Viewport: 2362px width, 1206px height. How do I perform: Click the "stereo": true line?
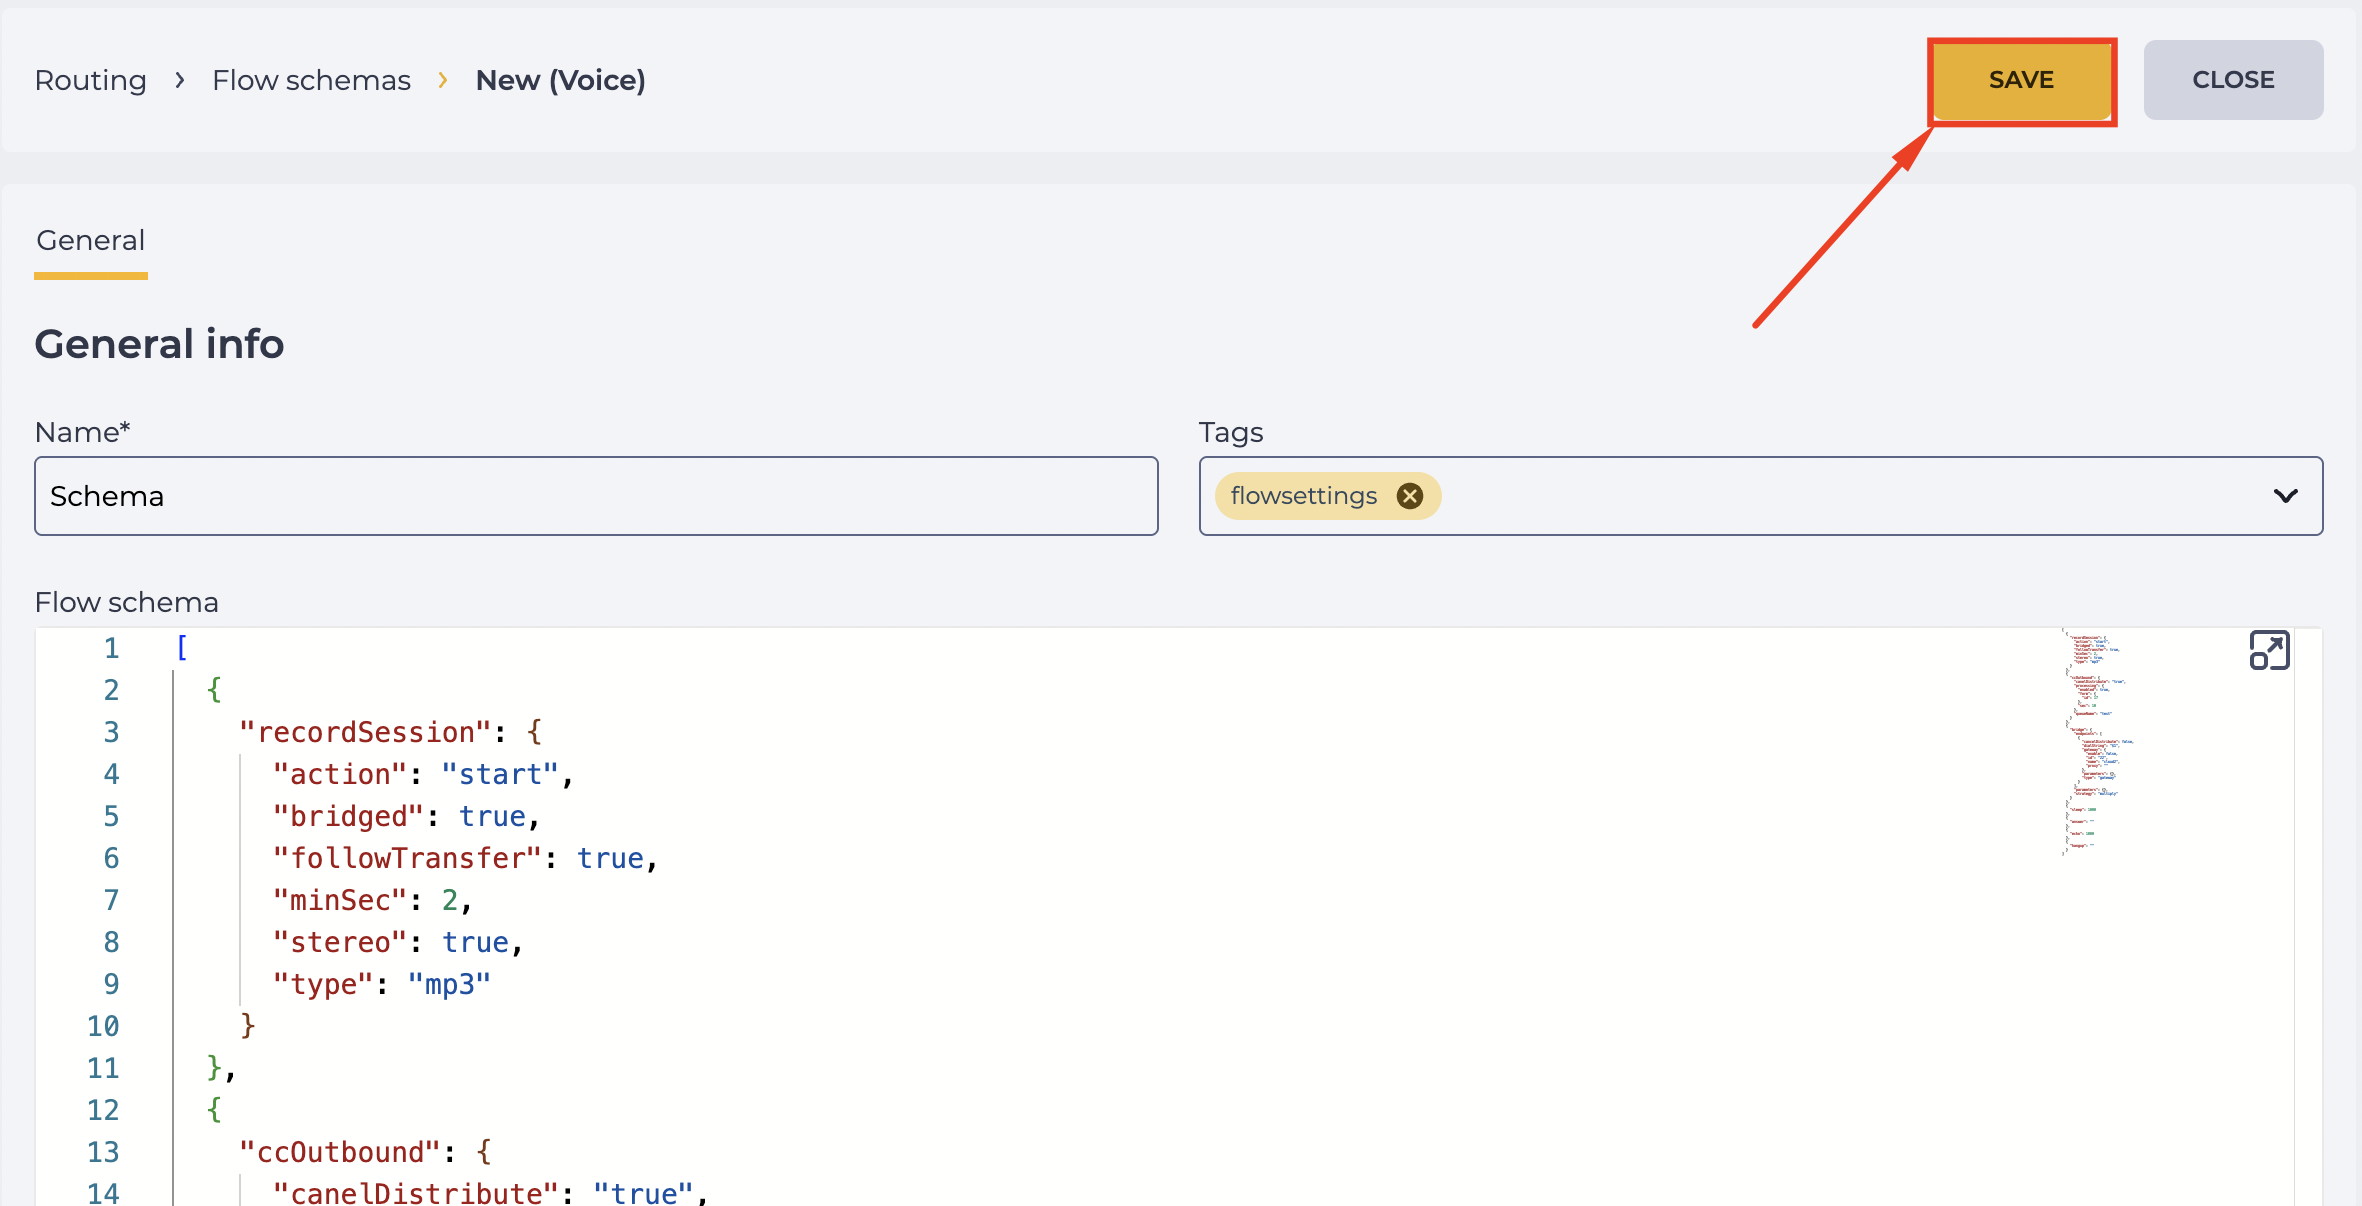pyautogui.click(x=398, y=942)
